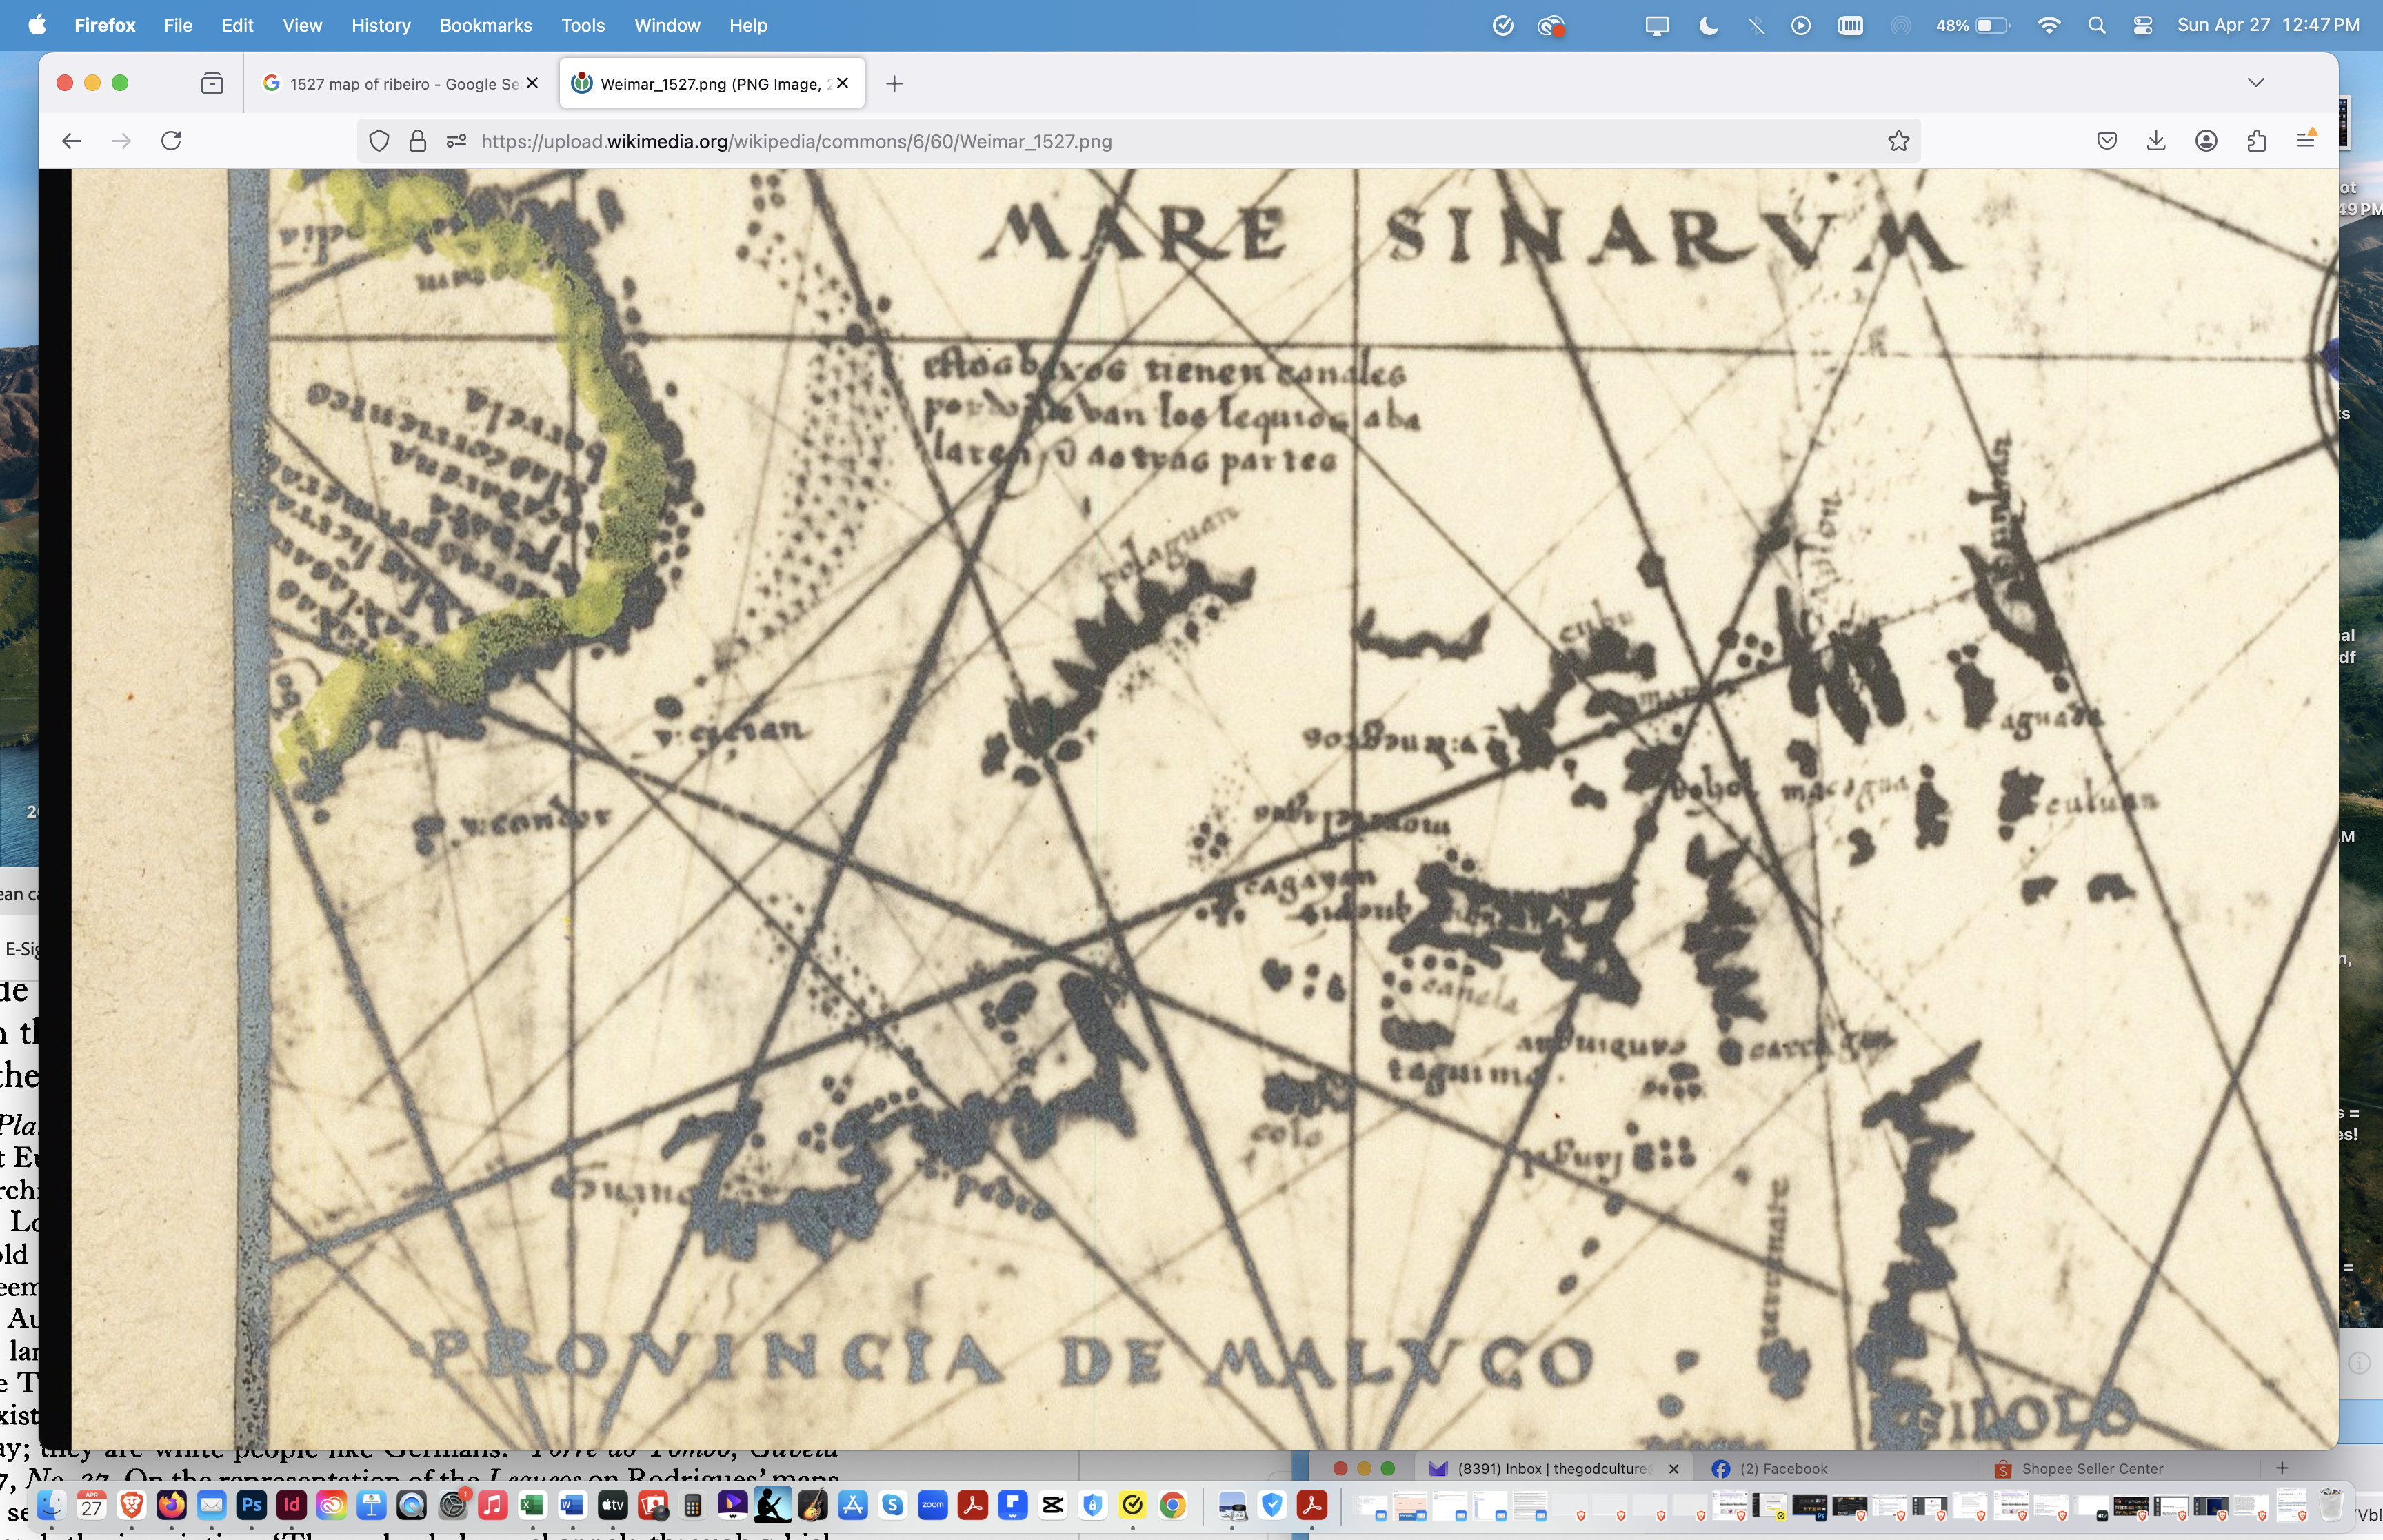Open Apple TV from the Dock
Viewport: 2383px width, 1540px height.
tap(612, 1505)
